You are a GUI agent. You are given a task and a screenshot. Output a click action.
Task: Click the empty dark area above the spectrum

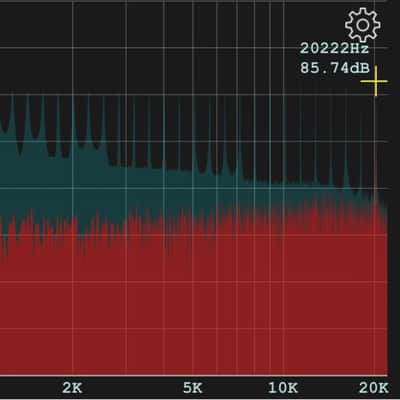167,47
